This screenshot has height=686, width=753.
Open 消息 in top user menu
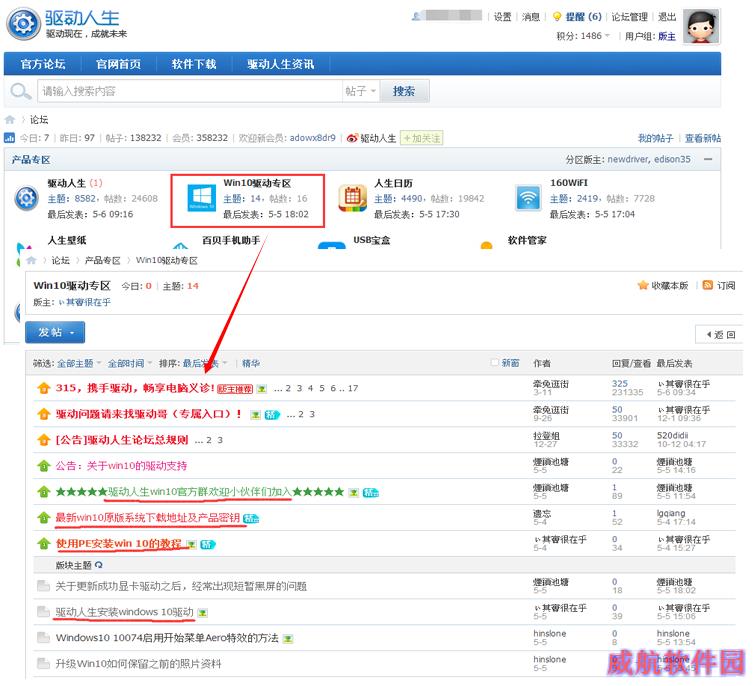click(x=531, y=17)
